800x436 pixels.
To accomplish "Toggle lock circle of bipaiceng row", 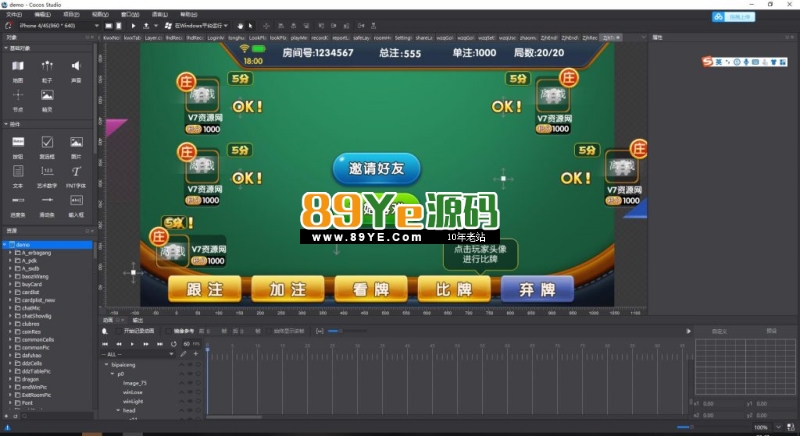I will 198,365.
